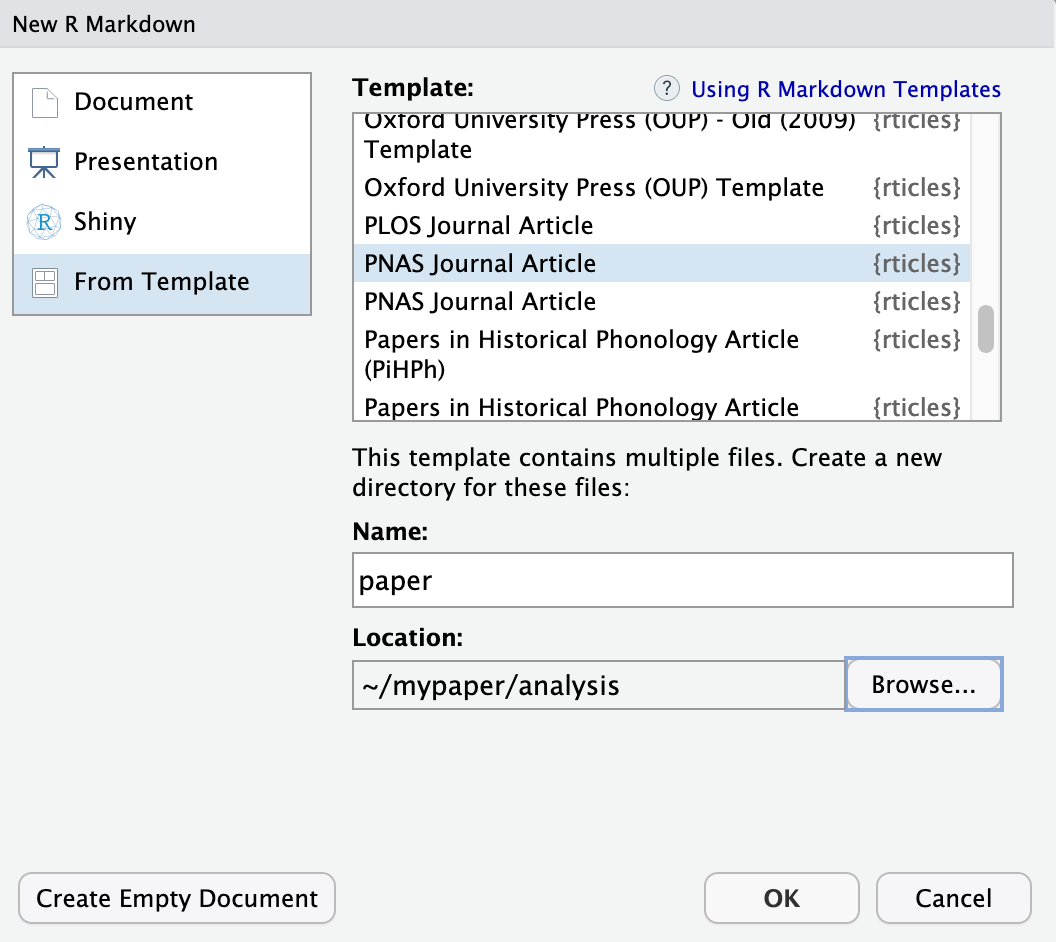This screenshot has width=1056, height=942.
Task: Select the PLOS Journal Article template
Action: pyautogui.click(x=479, y=226)
